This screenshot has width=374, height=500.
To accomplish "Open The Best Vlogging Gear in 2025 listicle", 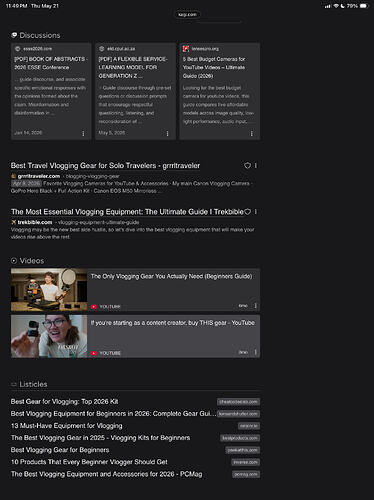I will (100, 438).
